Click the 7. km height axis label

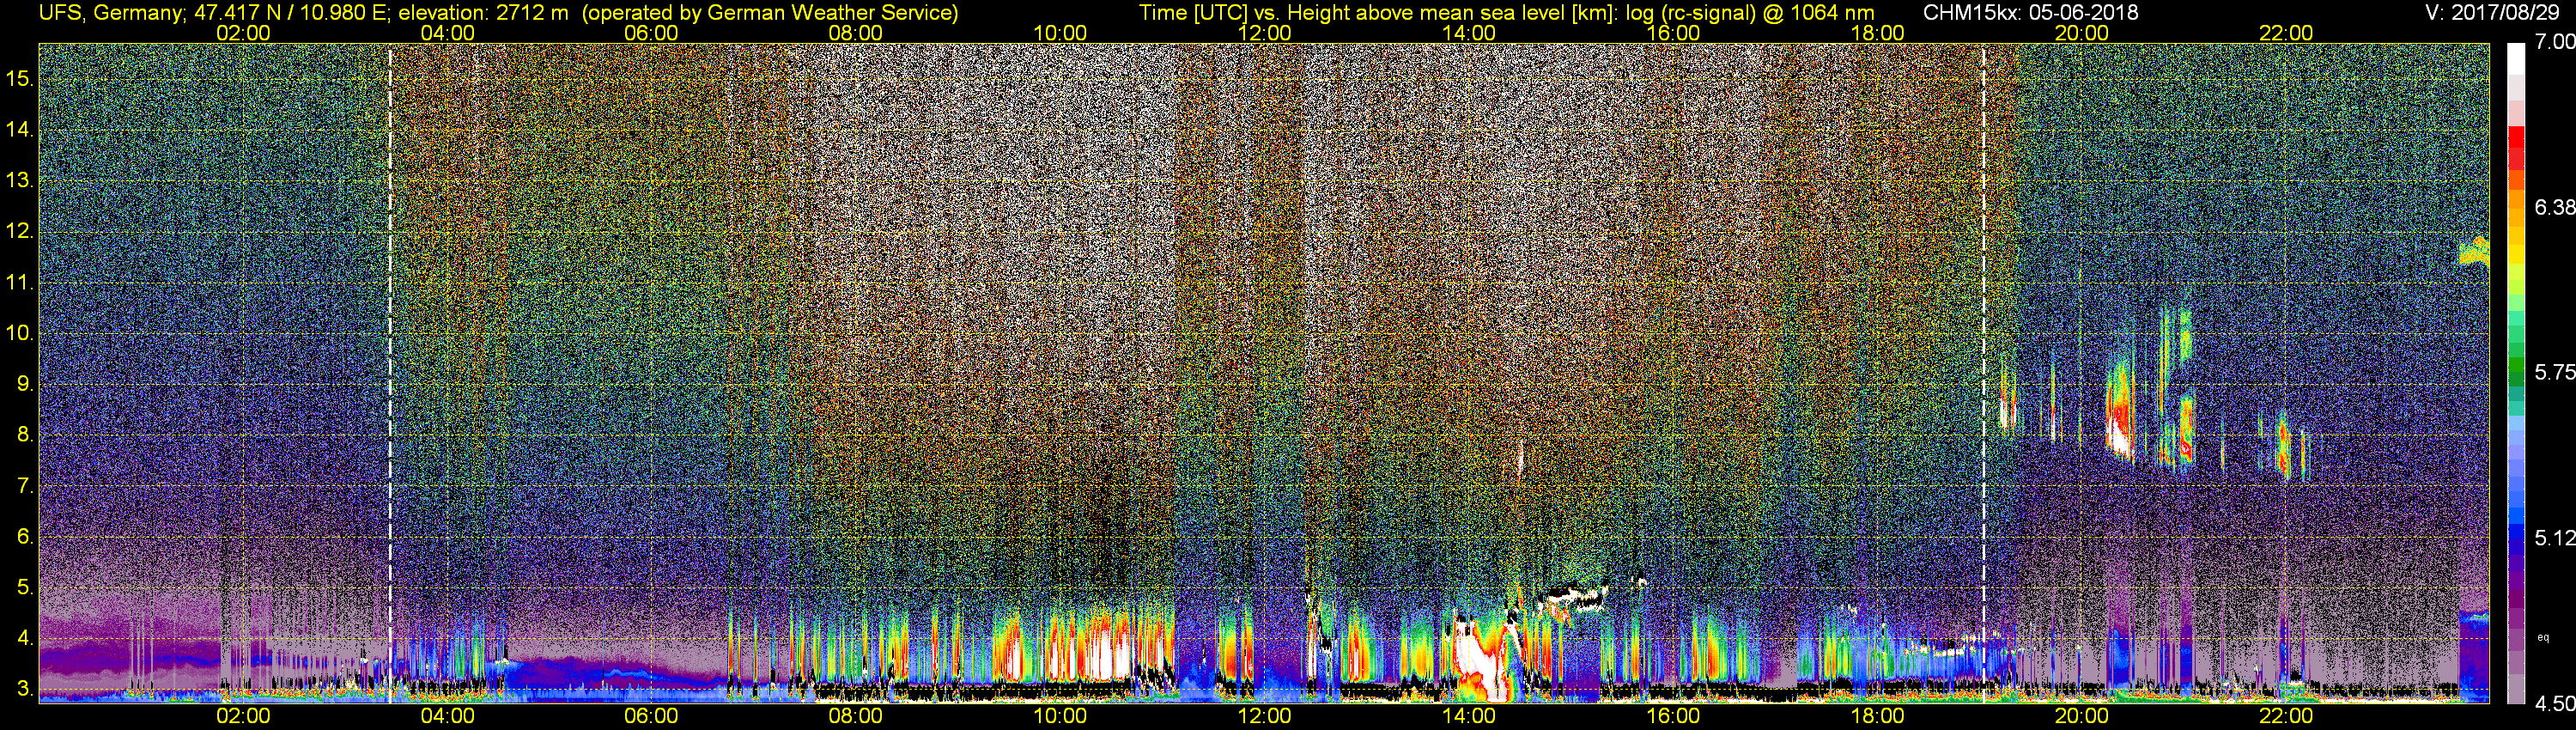coord(24,486)
